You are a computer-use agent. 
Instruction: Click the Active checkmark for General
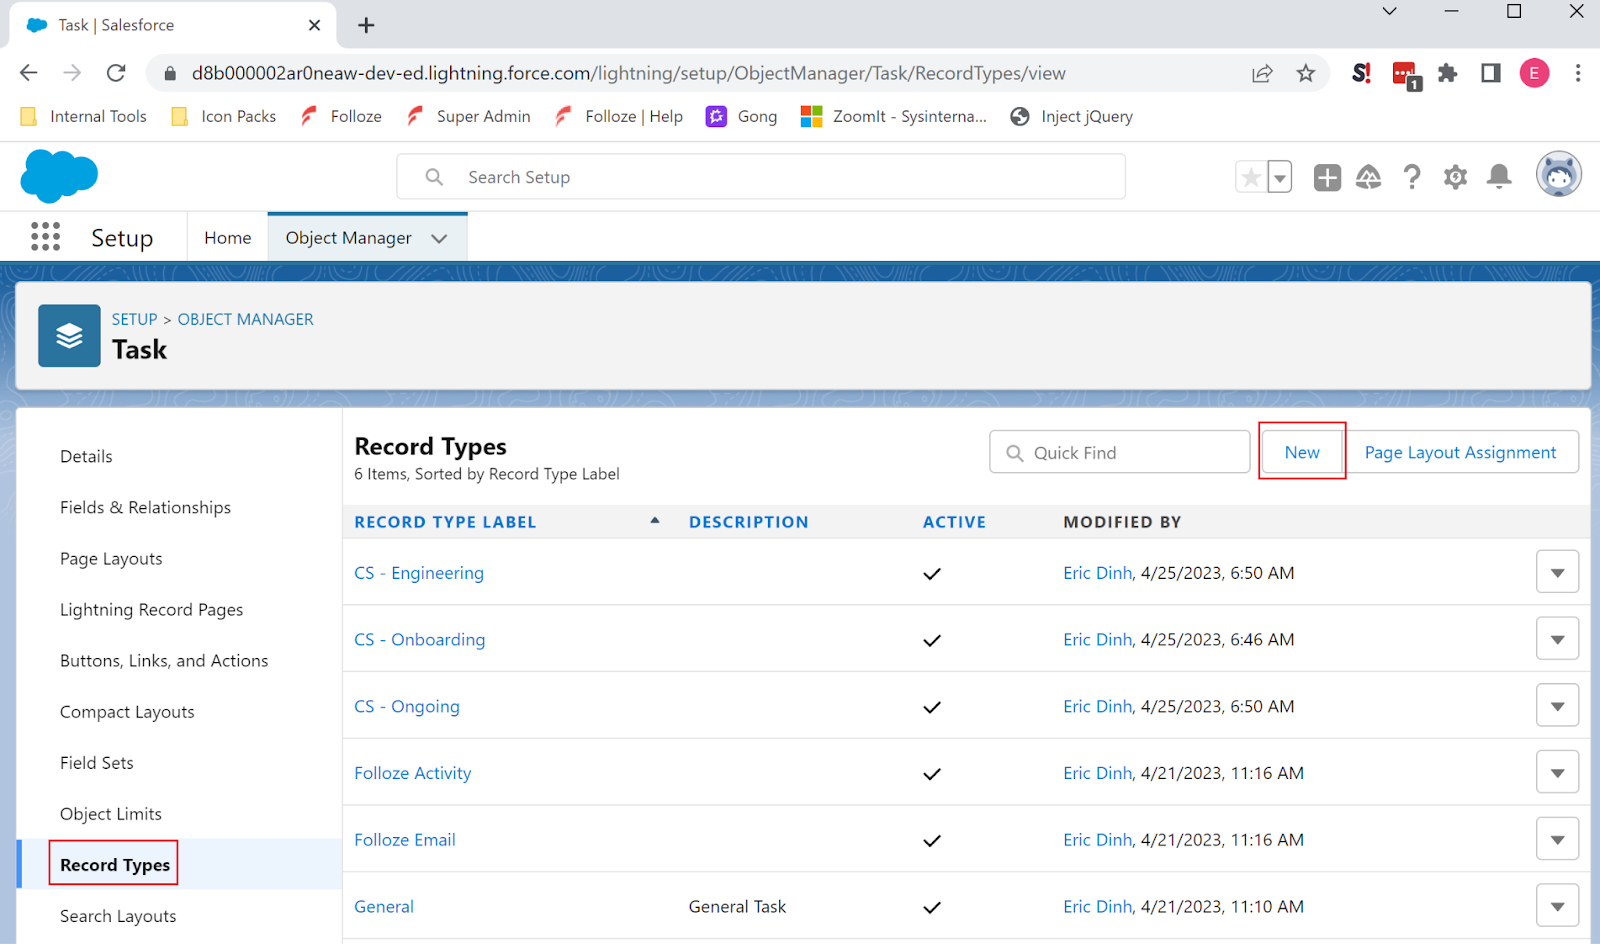pyautogui.click(x=931, y=907)
